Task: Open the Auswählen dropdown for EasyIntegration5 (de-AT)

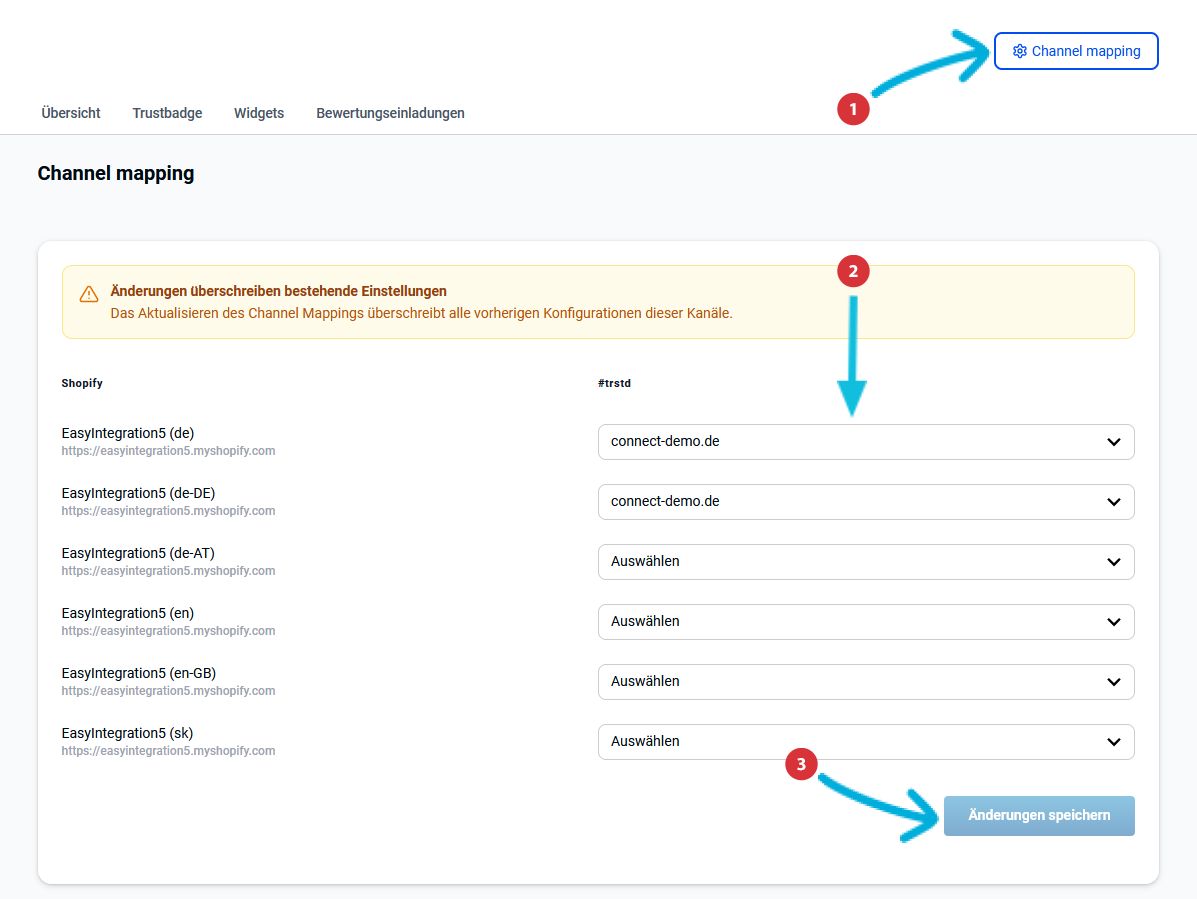Action: point(865,562)
